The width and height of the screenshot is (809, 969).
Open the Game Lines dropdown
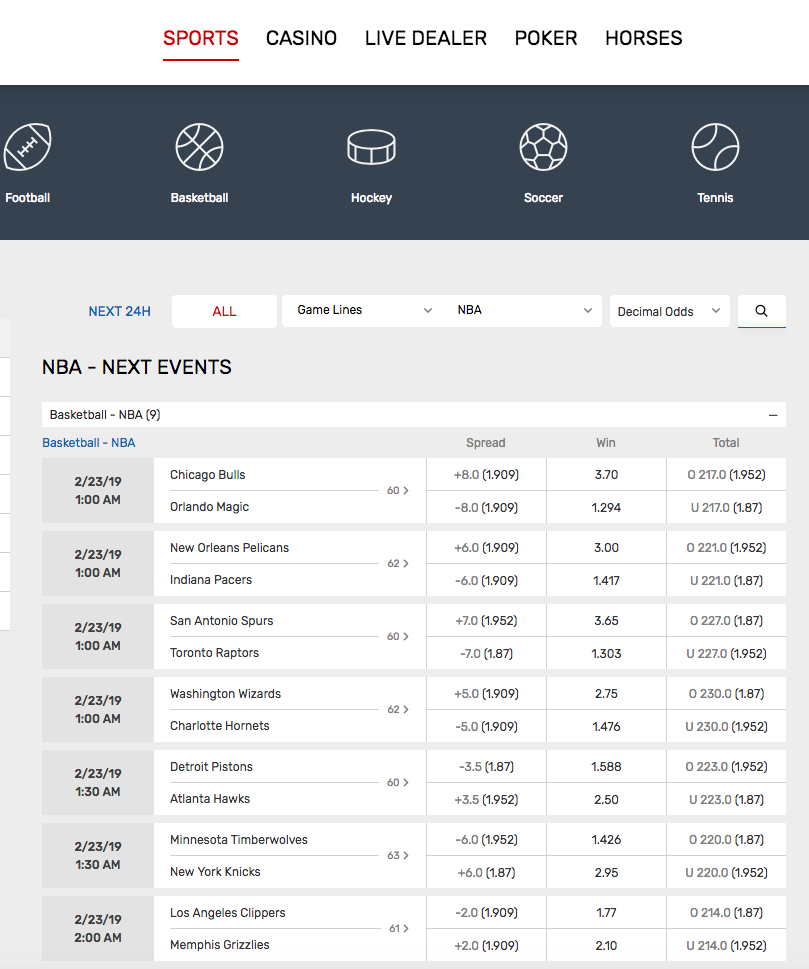point(364,310)
